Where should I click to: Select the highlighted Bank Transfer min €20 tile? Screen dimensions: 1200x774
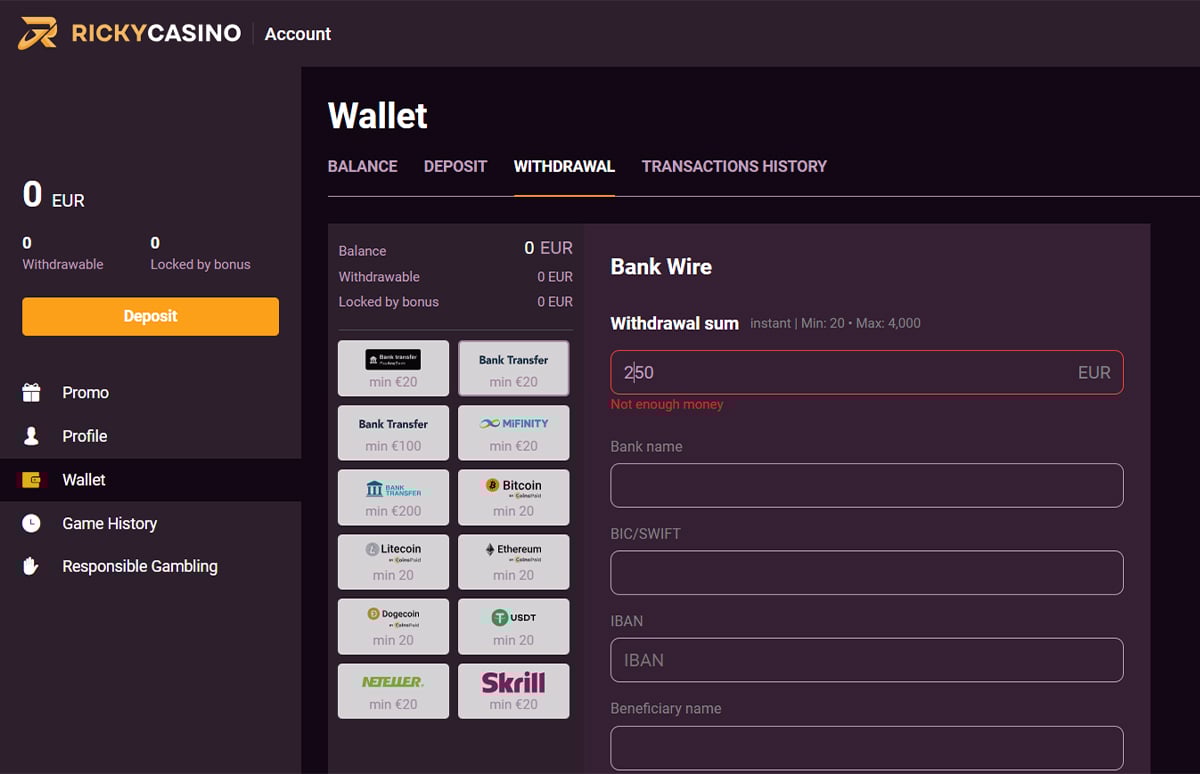[x=514, y=368]
